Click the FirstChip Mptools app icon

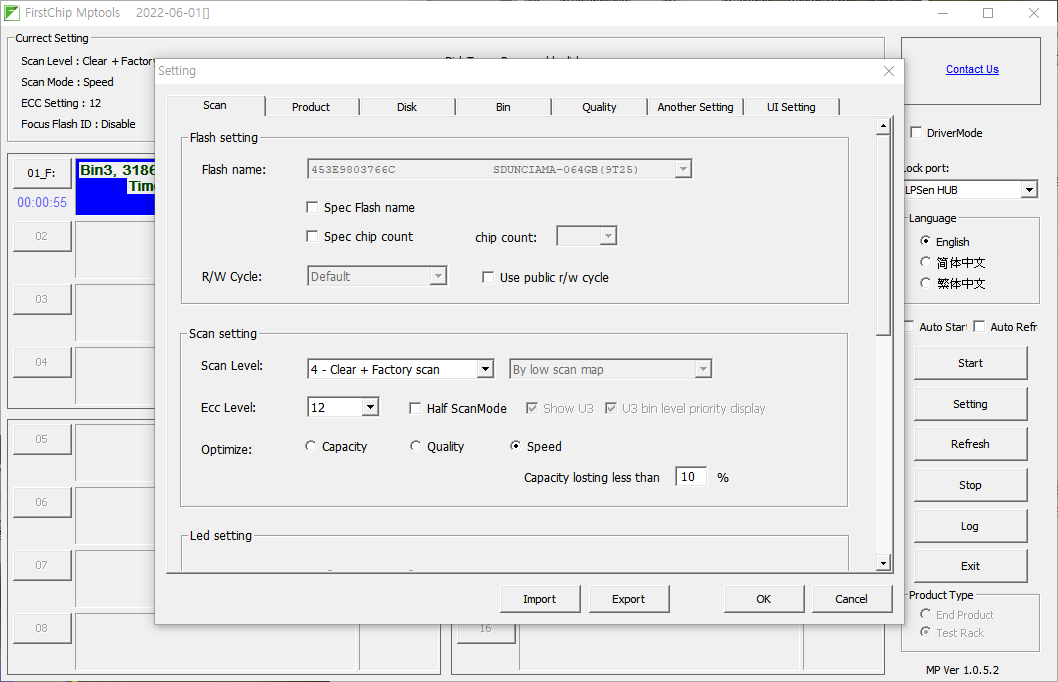coord(11,13)
